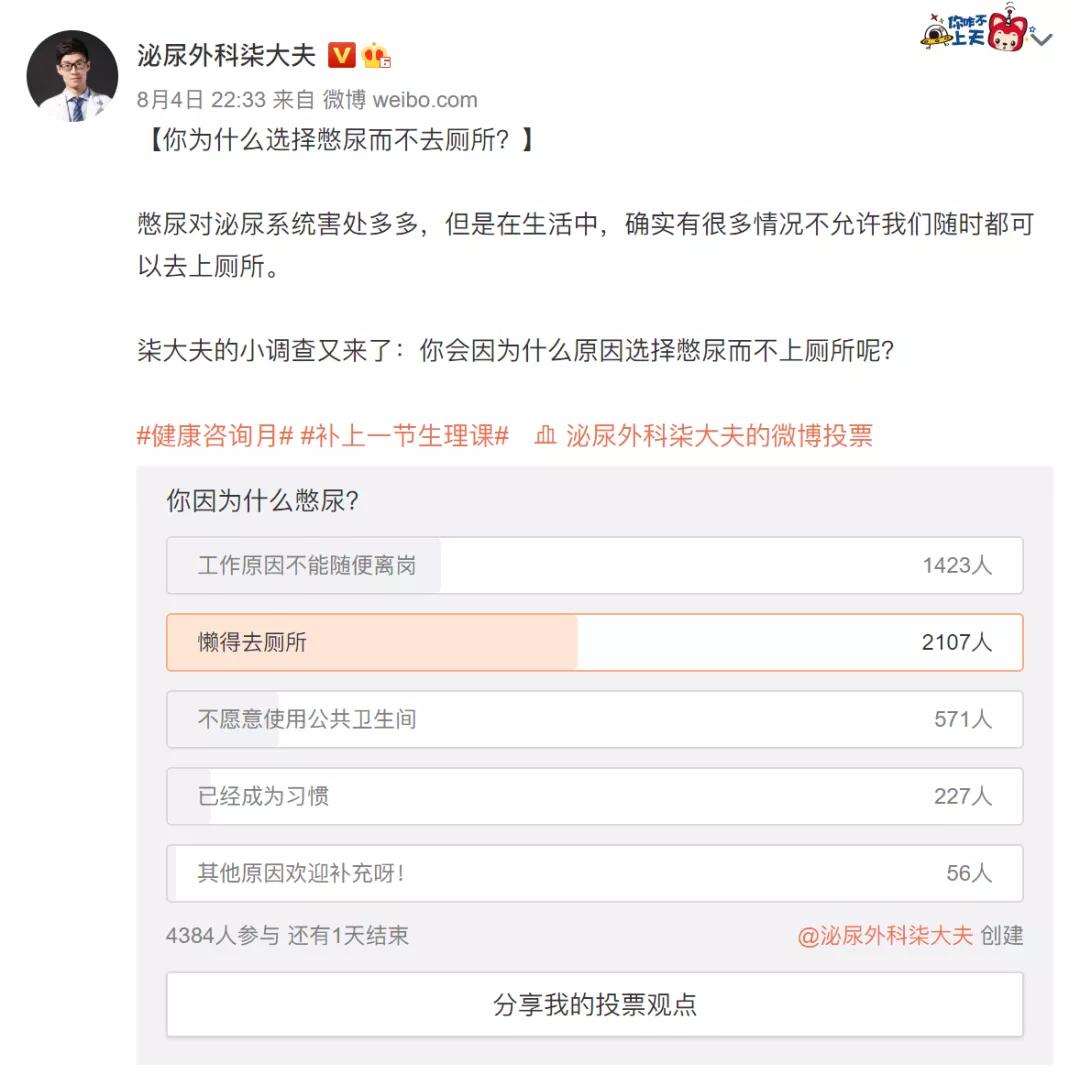This screenshot has height=1075, width=1080.
Task: Click the UFO sticker icon top right
Action: pyautogui.click(x=935, y=37)
